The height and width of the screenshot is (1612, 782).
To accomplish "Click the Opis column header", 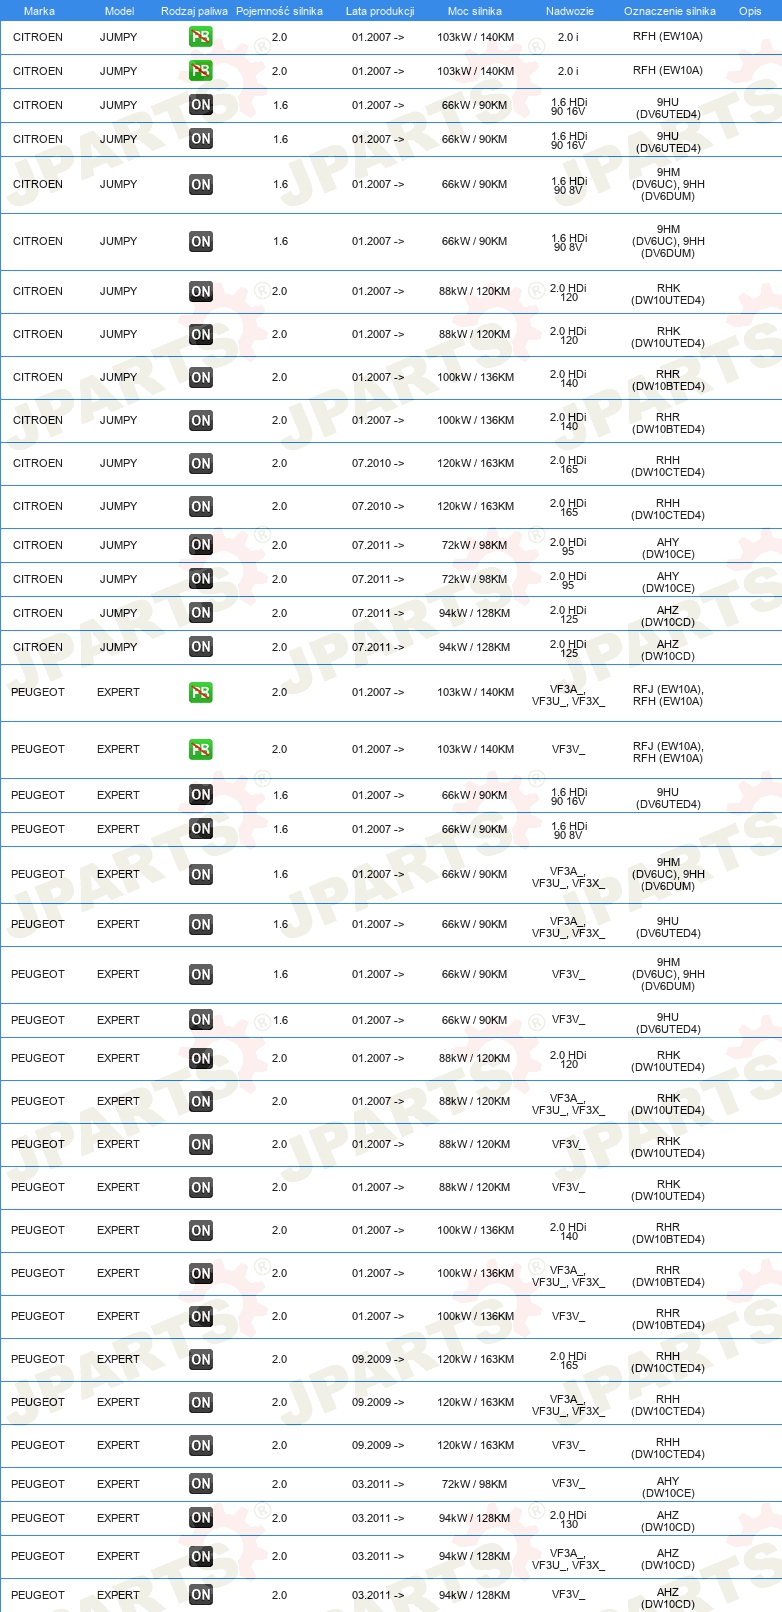I will point(750,11).
